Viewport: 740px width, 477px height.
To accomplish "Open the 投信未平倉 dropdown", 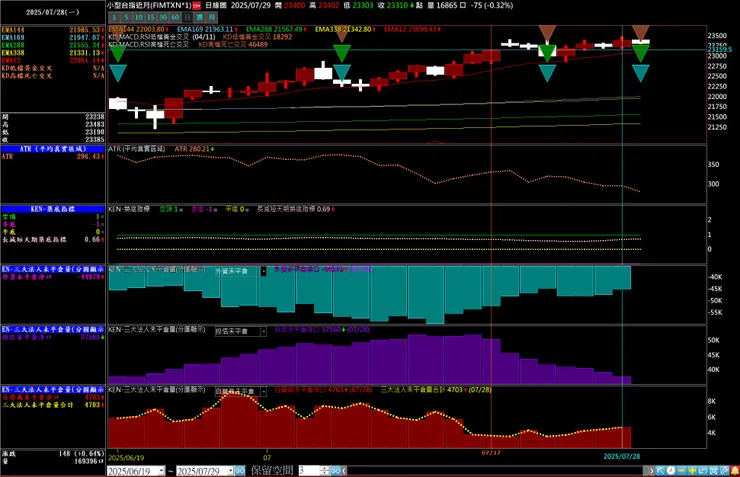I will [x=263, y=331].
